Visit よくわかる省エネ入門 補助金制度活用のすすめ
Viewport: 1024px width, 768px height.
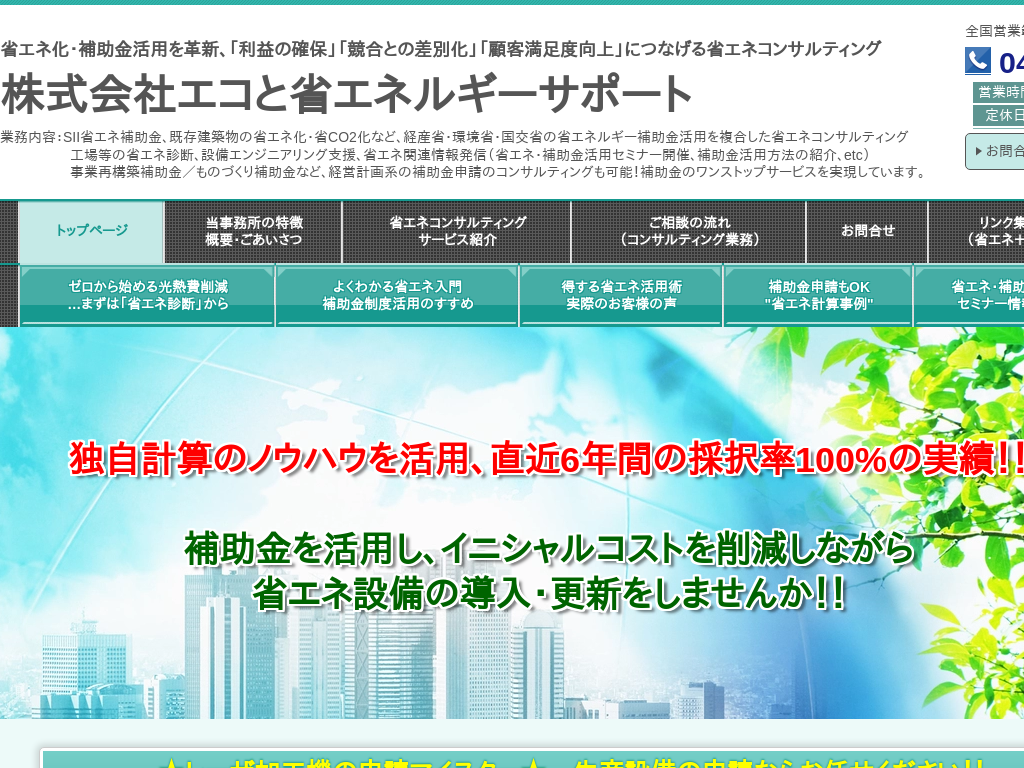pos(397,295)
